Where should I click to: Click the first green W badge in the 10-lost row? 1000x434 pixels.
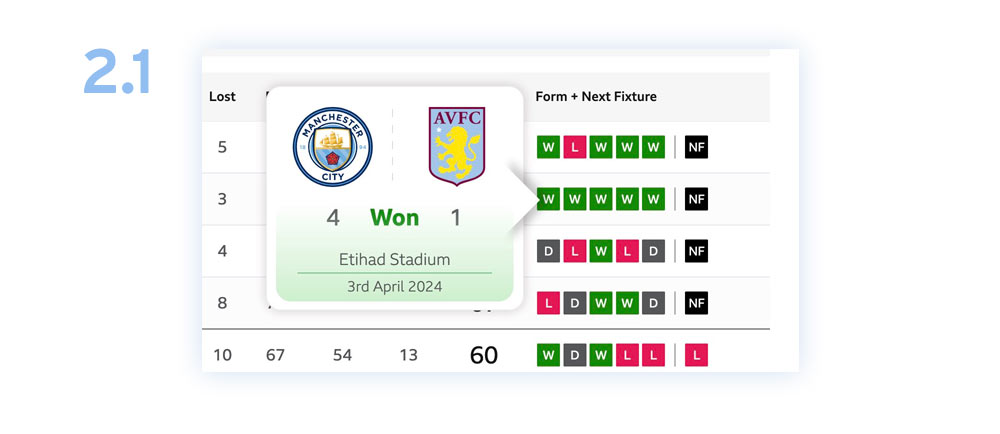(x=548, y=355)
